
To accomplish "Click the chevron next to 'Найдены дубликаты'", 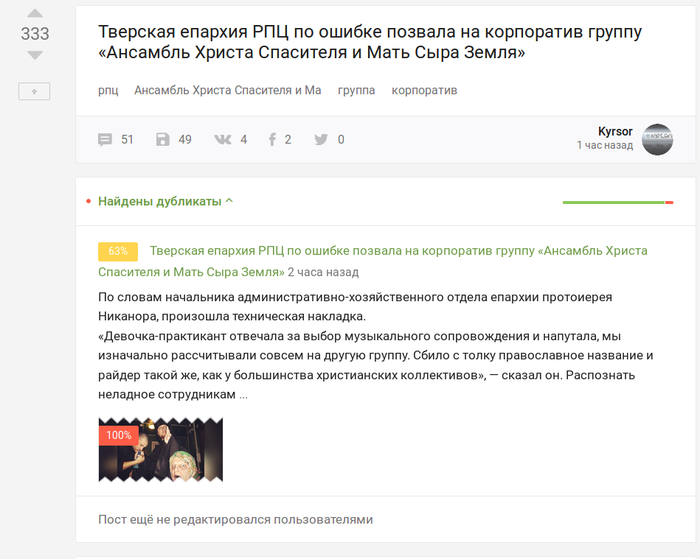I will (x=230, y=201).
